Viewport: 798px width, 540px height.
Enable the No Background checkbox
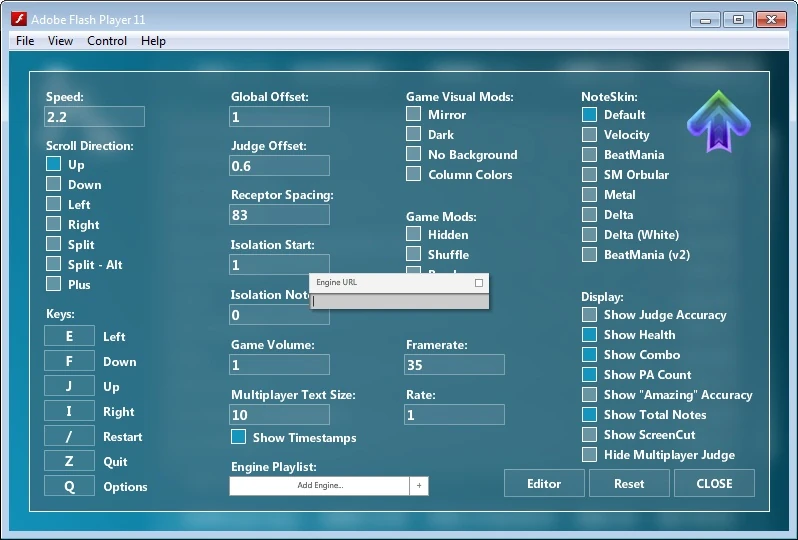[x=413, y=154]
